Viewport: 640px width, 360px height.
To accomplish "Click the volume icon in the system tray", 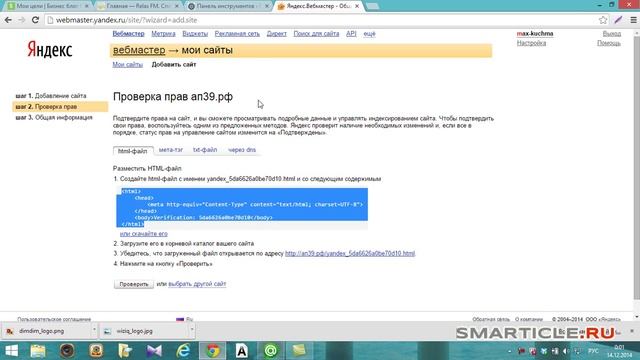I will tap(565, 351).
